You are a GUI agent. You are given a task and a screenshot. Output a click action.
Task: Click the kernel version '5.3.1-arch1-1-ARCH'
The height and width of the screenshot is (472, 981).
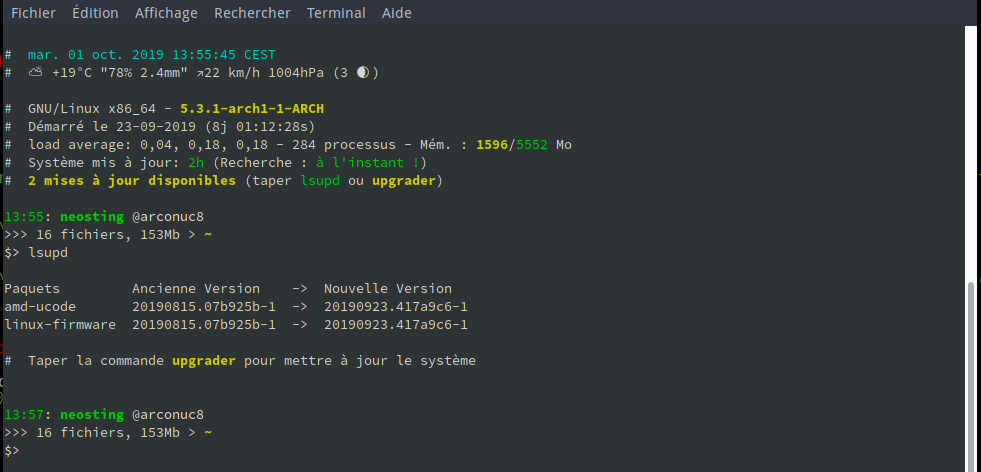(x=252, y=109)
